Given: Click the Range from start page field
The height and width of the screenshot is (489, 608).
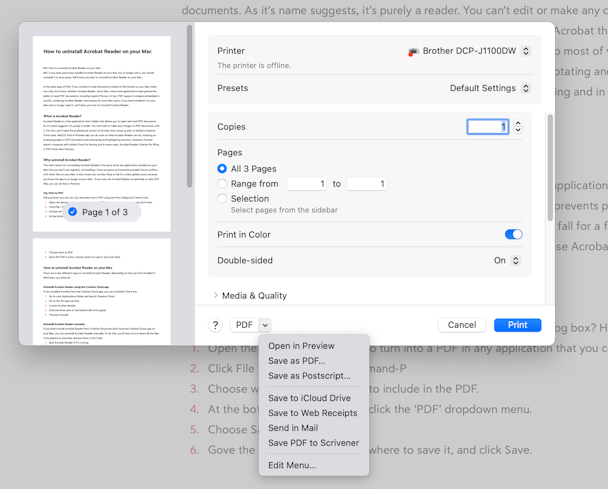Looking at the screenshot, I should (x=307, y=184).
